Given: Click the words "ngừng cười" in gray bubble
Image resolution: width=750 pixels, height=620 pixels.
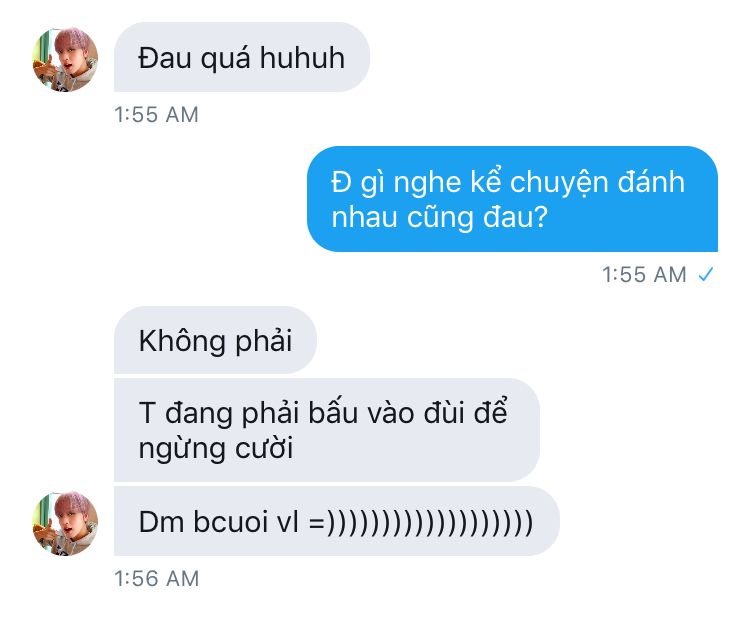Looking at the screenshot, I should [x=216, y=450].
